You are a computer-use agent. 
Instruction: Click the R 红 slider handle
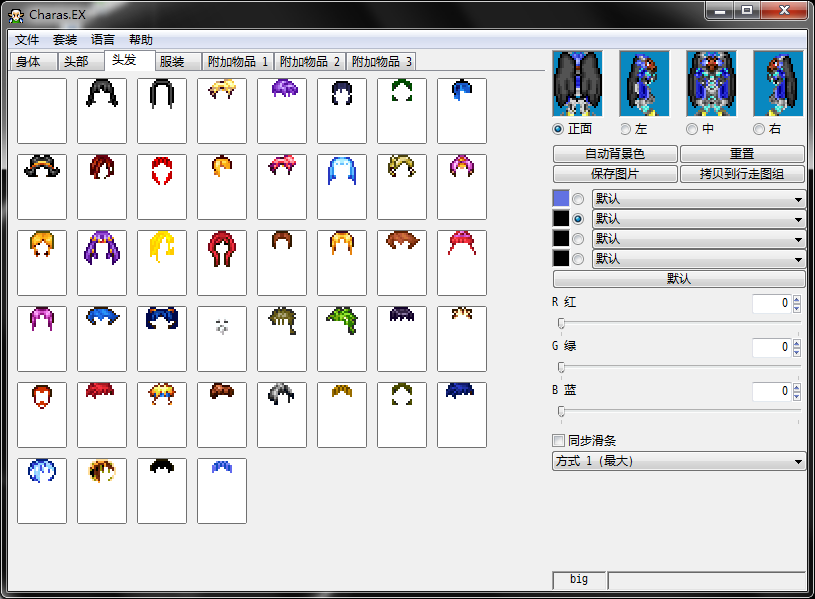pyautogui.click(x=561, y=323)
